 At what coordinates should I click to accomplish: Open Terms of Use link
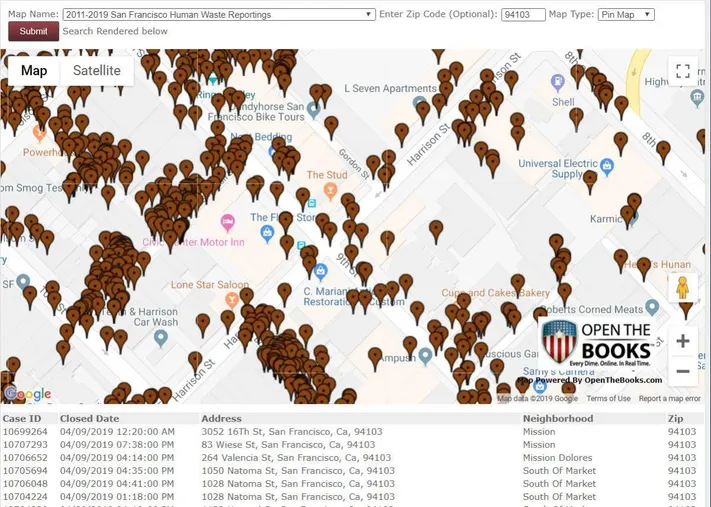[x=608, y=399]
